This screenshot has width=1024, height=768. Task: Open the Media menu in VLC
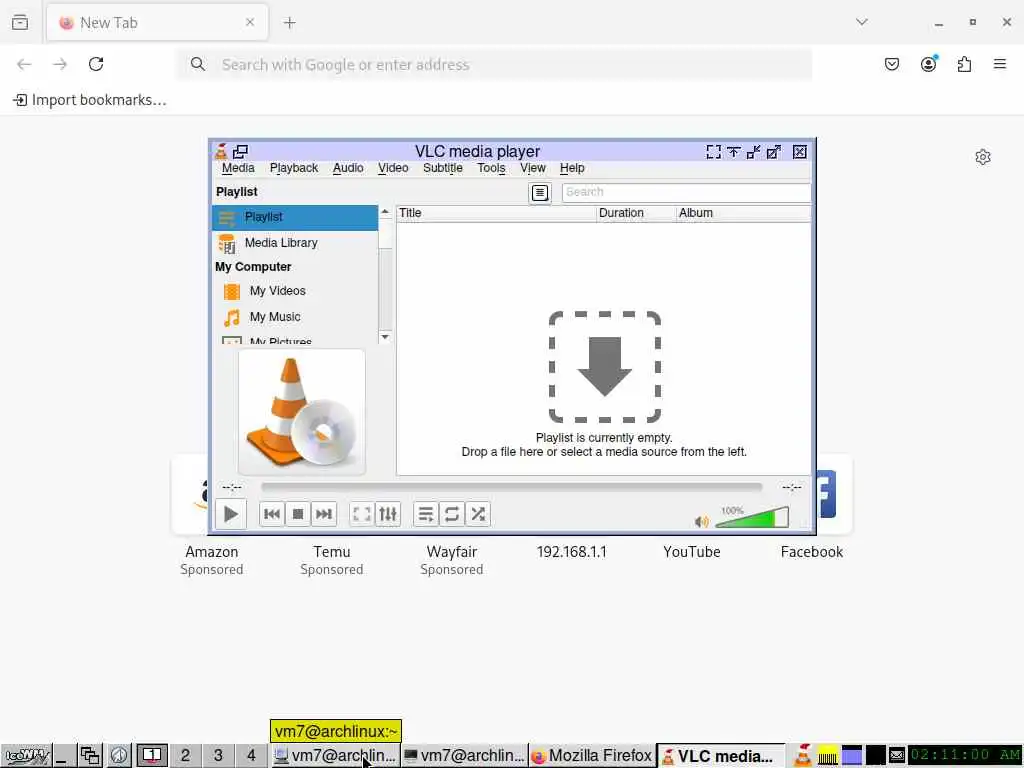(238, 168)
